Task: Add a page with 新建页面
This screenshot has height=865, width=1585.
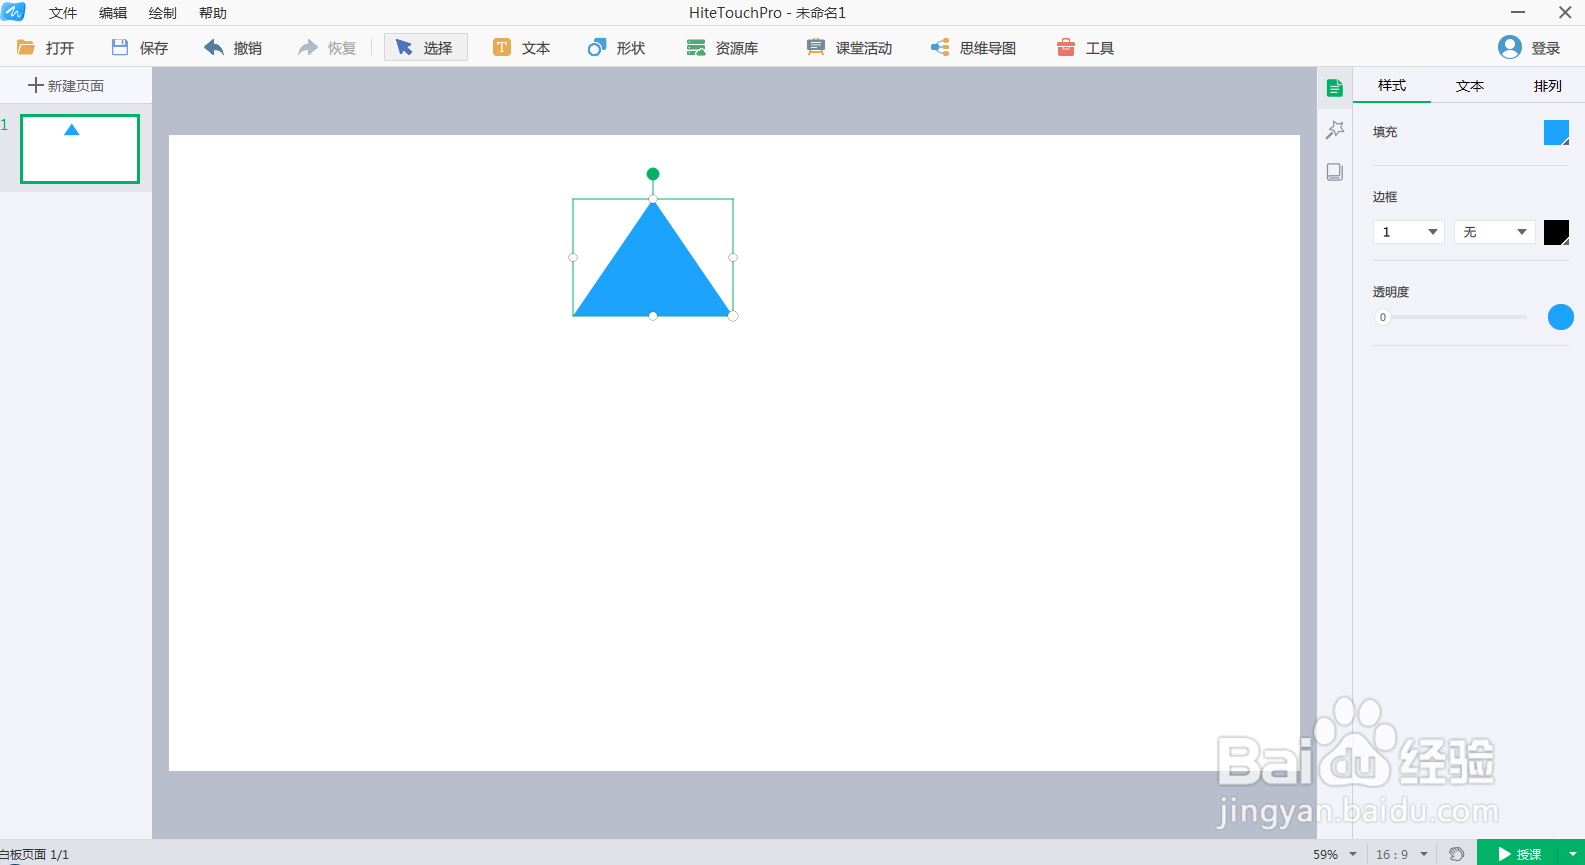Action: tap(66, 86)
